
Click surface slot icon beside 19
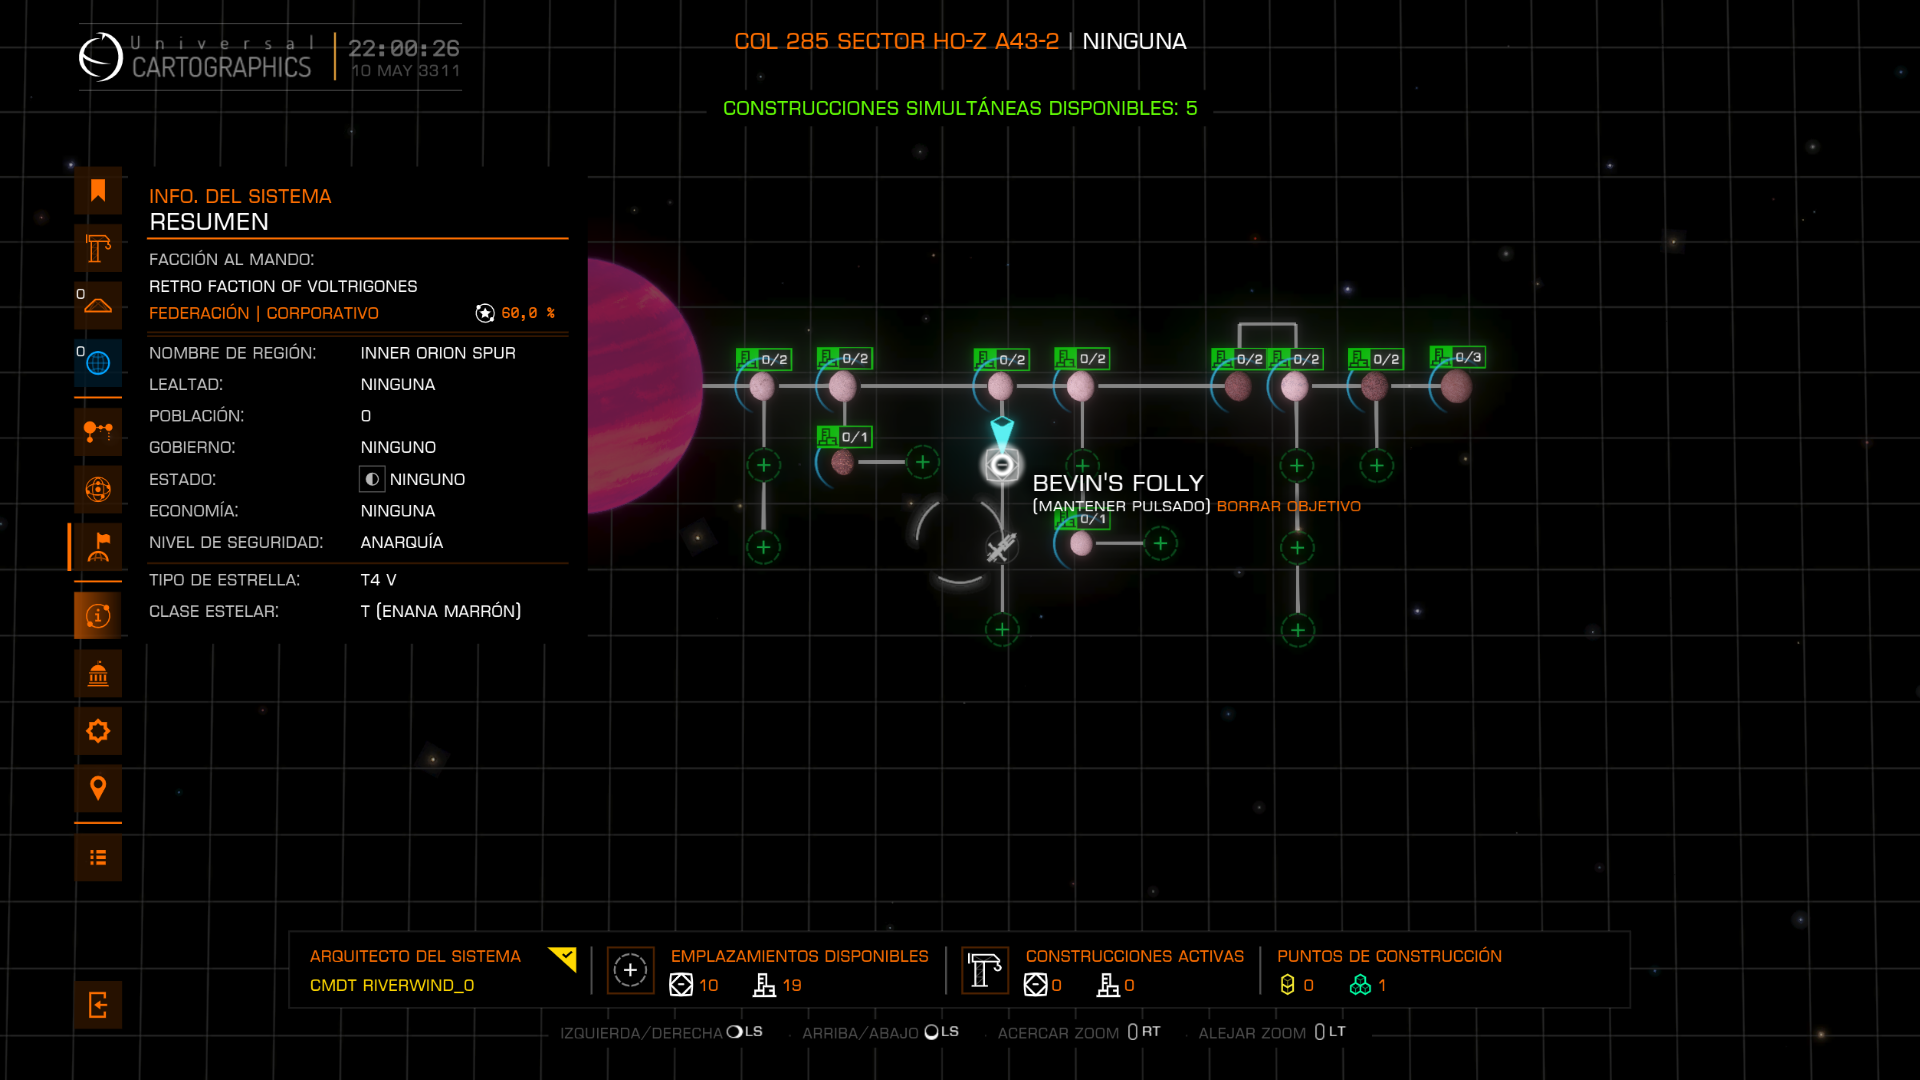pos(764,985)
